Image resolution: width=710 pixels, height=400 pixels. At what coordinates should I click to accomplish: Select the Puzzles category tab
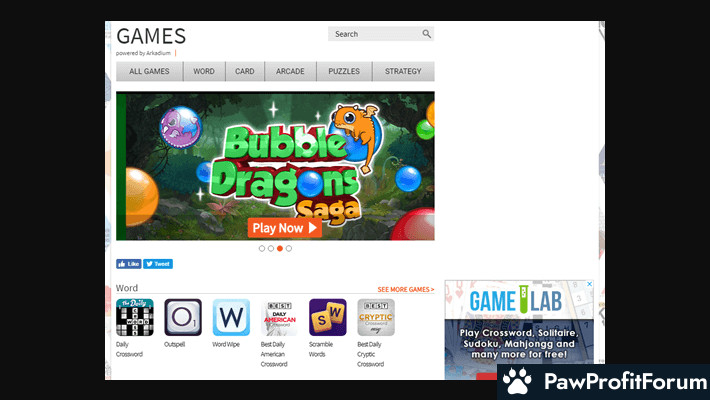point(344,71)
